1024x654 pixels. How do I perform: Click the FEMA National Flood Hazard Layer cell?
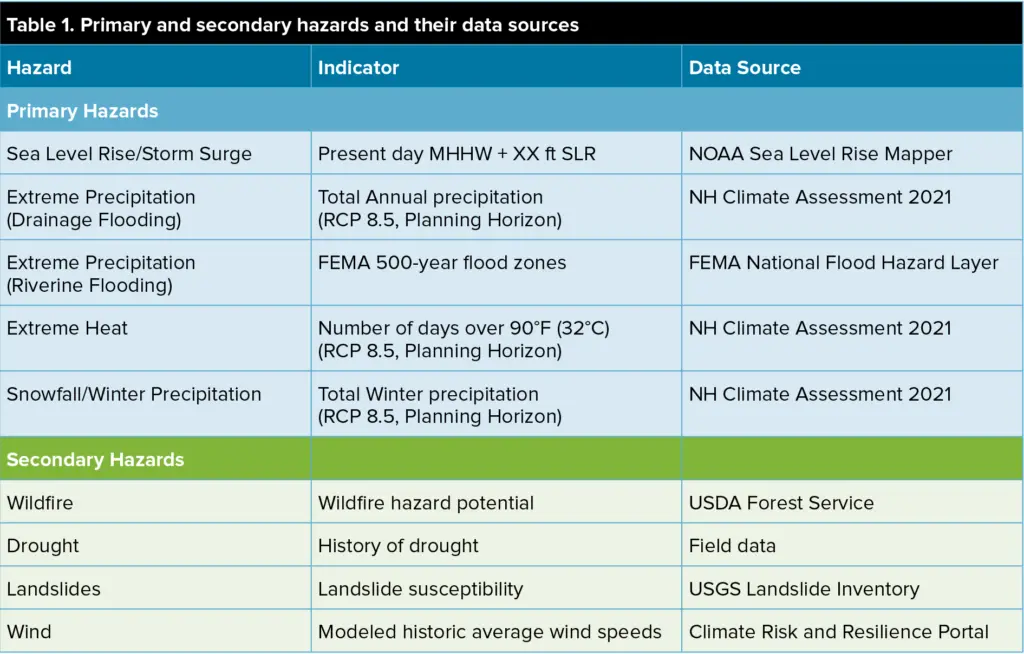point(853,273)
